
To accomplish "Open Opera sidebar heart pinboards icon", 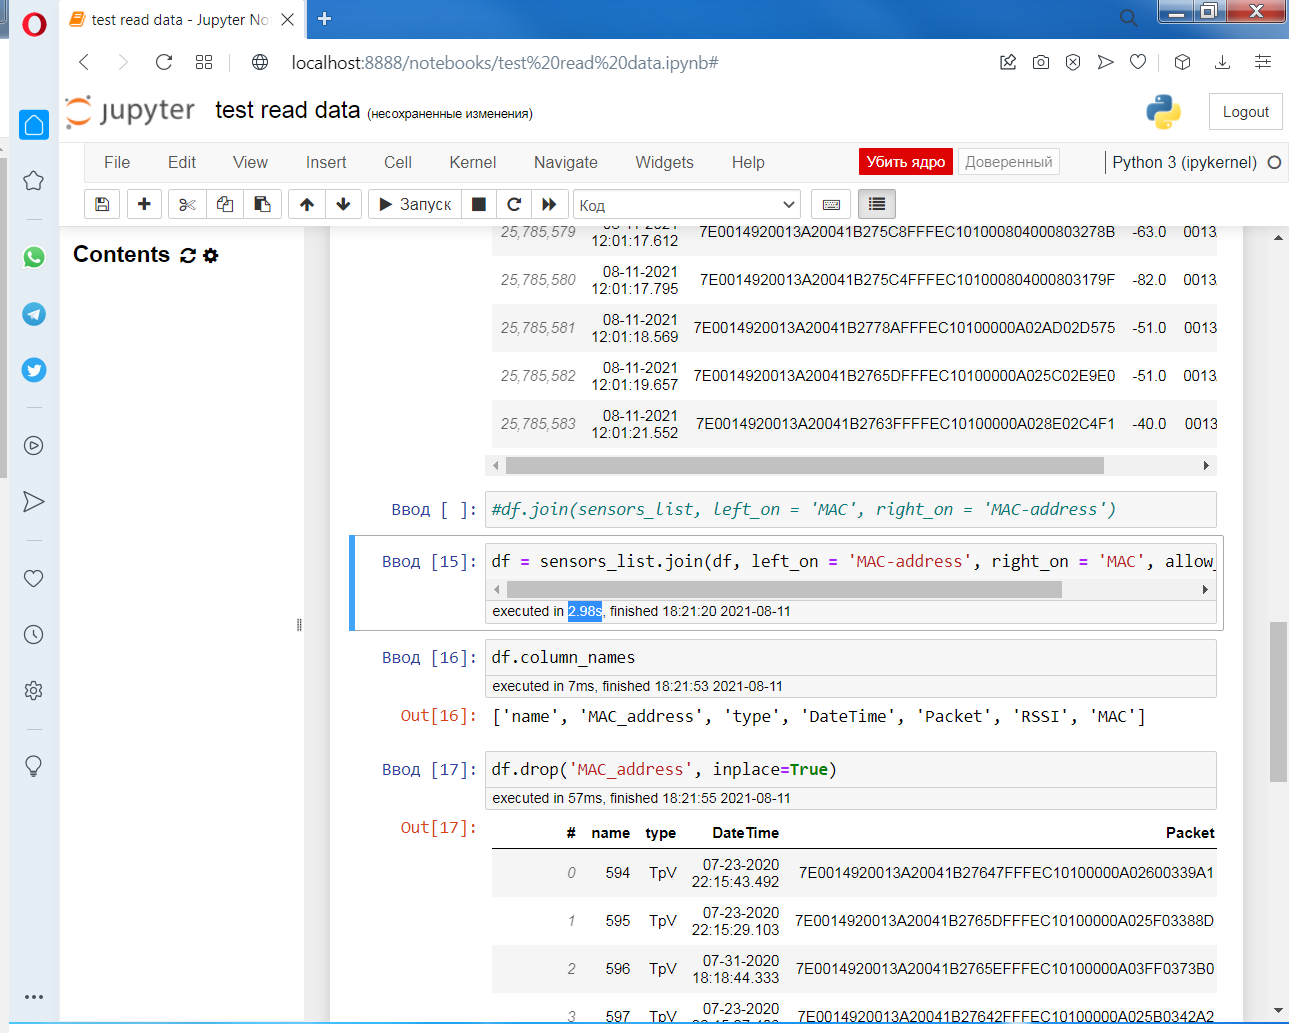I will click(34, 578).
